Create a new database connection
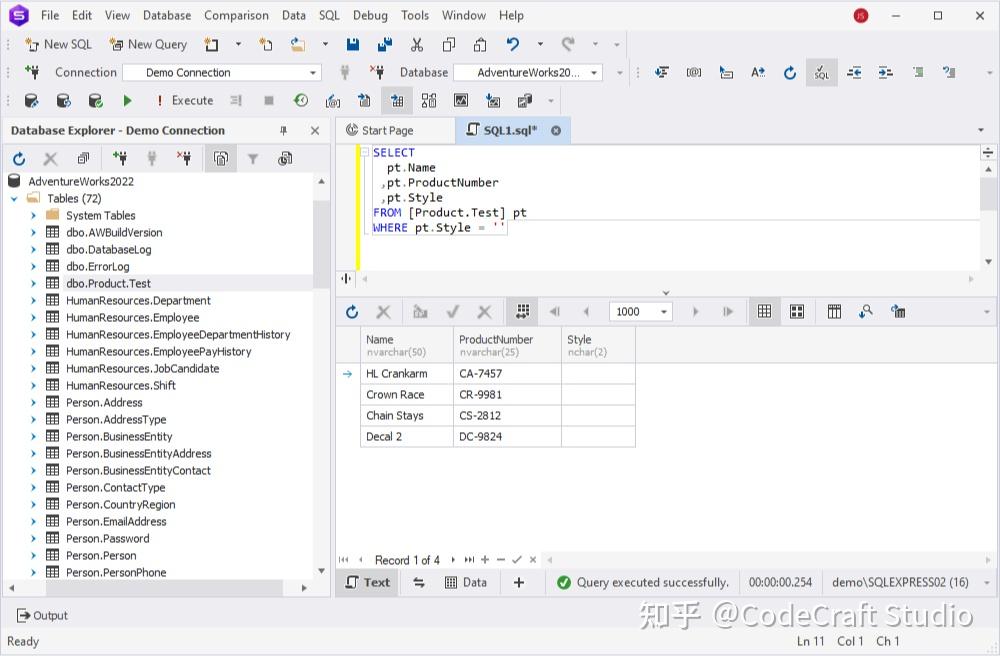1000x656 pixels. 120,158
